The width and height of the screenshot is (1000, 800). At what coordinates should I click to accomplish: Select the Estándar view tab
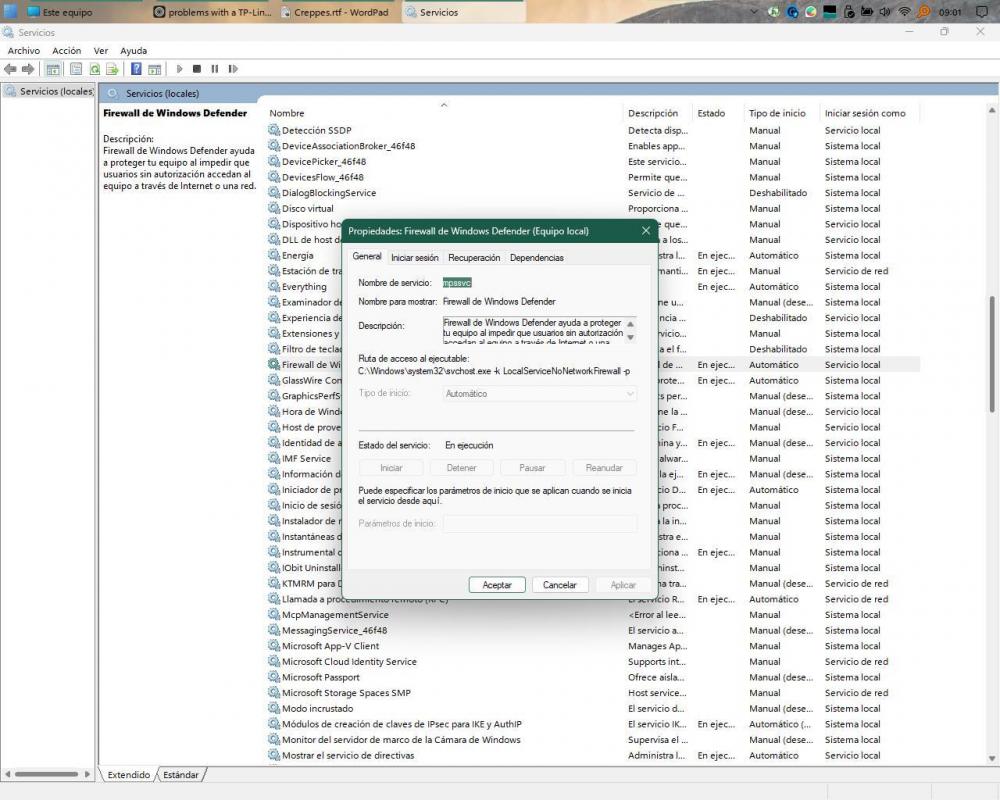(181, 774)
